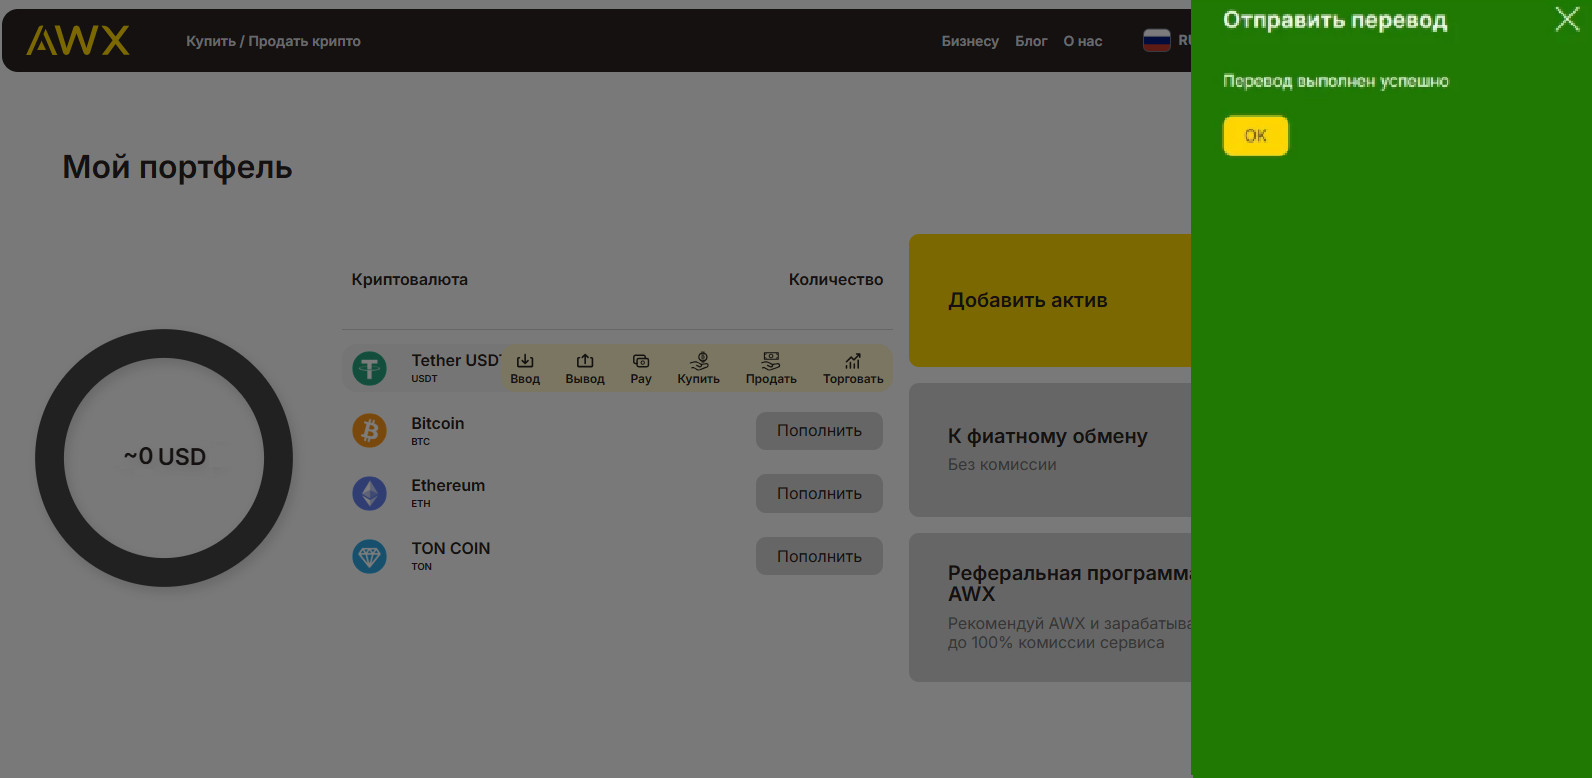This screenshot has height=778, width=1592.
Task: Click the AWX logo
Action: pyautogui.click(x=78, y=41)
